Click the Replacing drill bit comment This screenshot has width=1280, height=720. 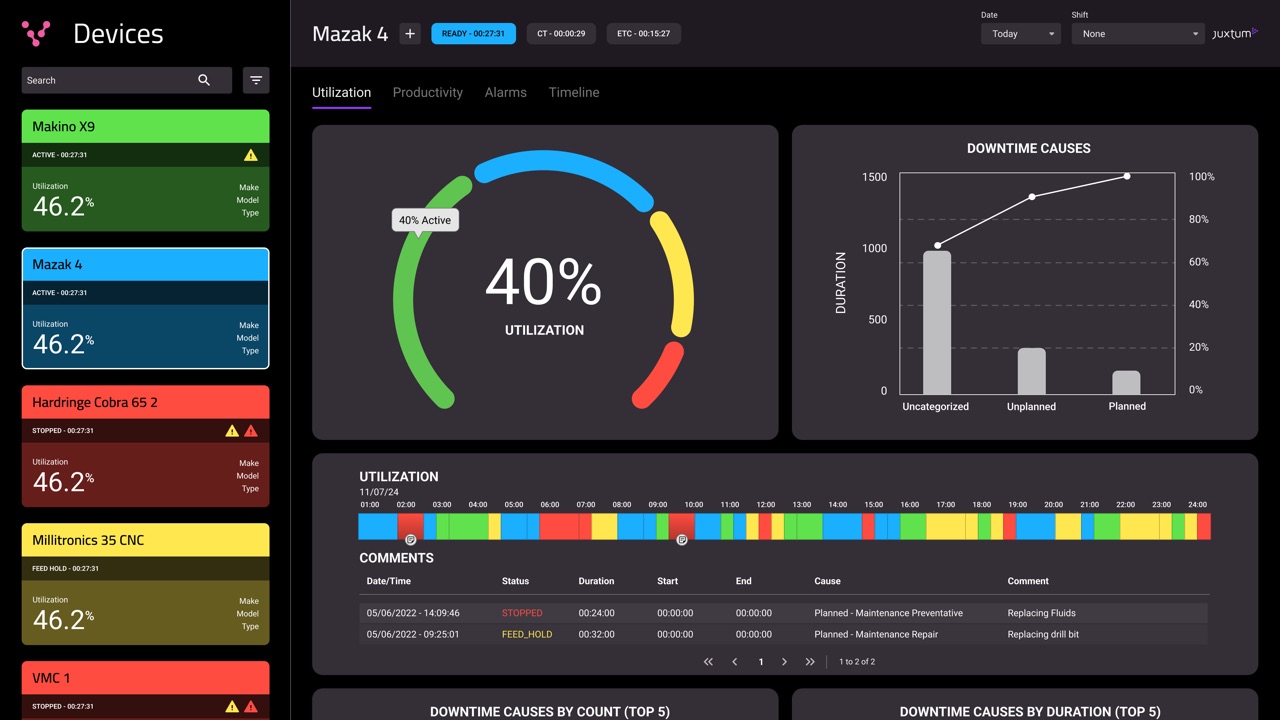tap(1043, 634)
